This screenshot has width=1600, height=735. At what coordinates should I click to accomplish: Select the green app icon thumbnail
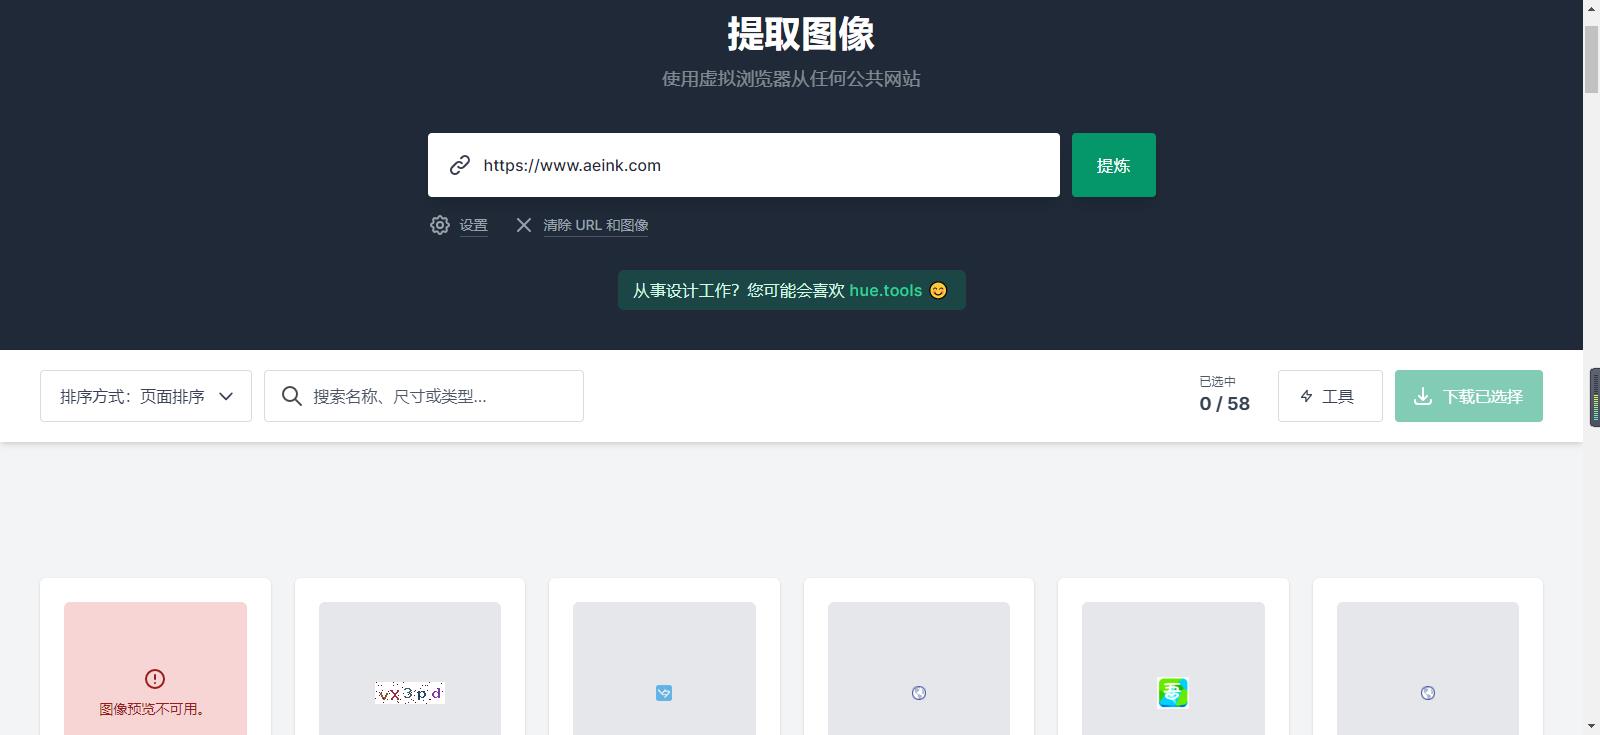[1173, 692]
